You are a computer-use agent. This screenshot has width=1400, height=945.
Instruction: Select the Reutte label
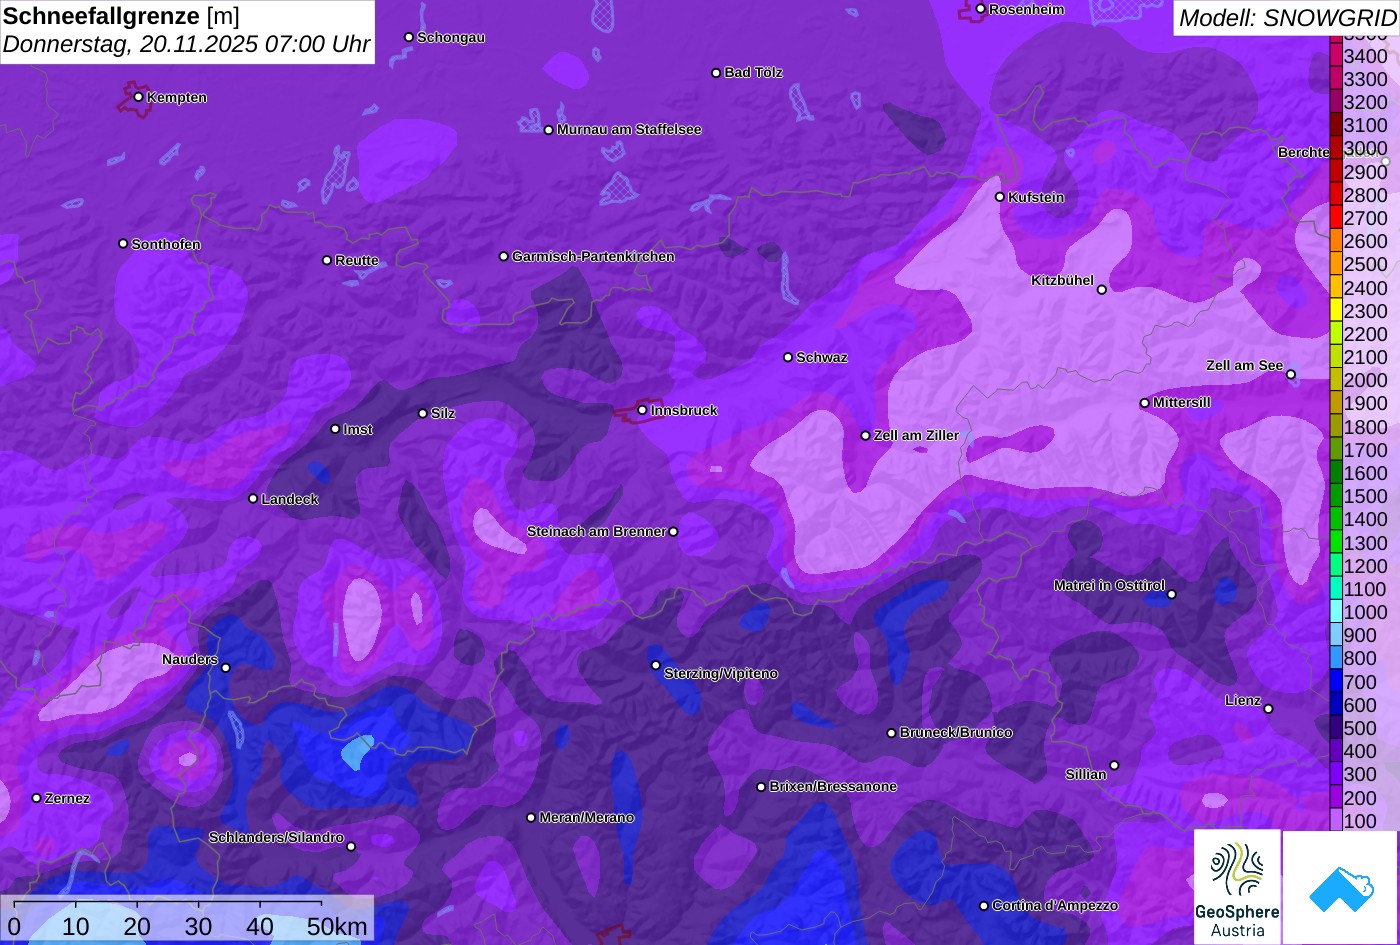pyautogui.click(x=357, y=260)
